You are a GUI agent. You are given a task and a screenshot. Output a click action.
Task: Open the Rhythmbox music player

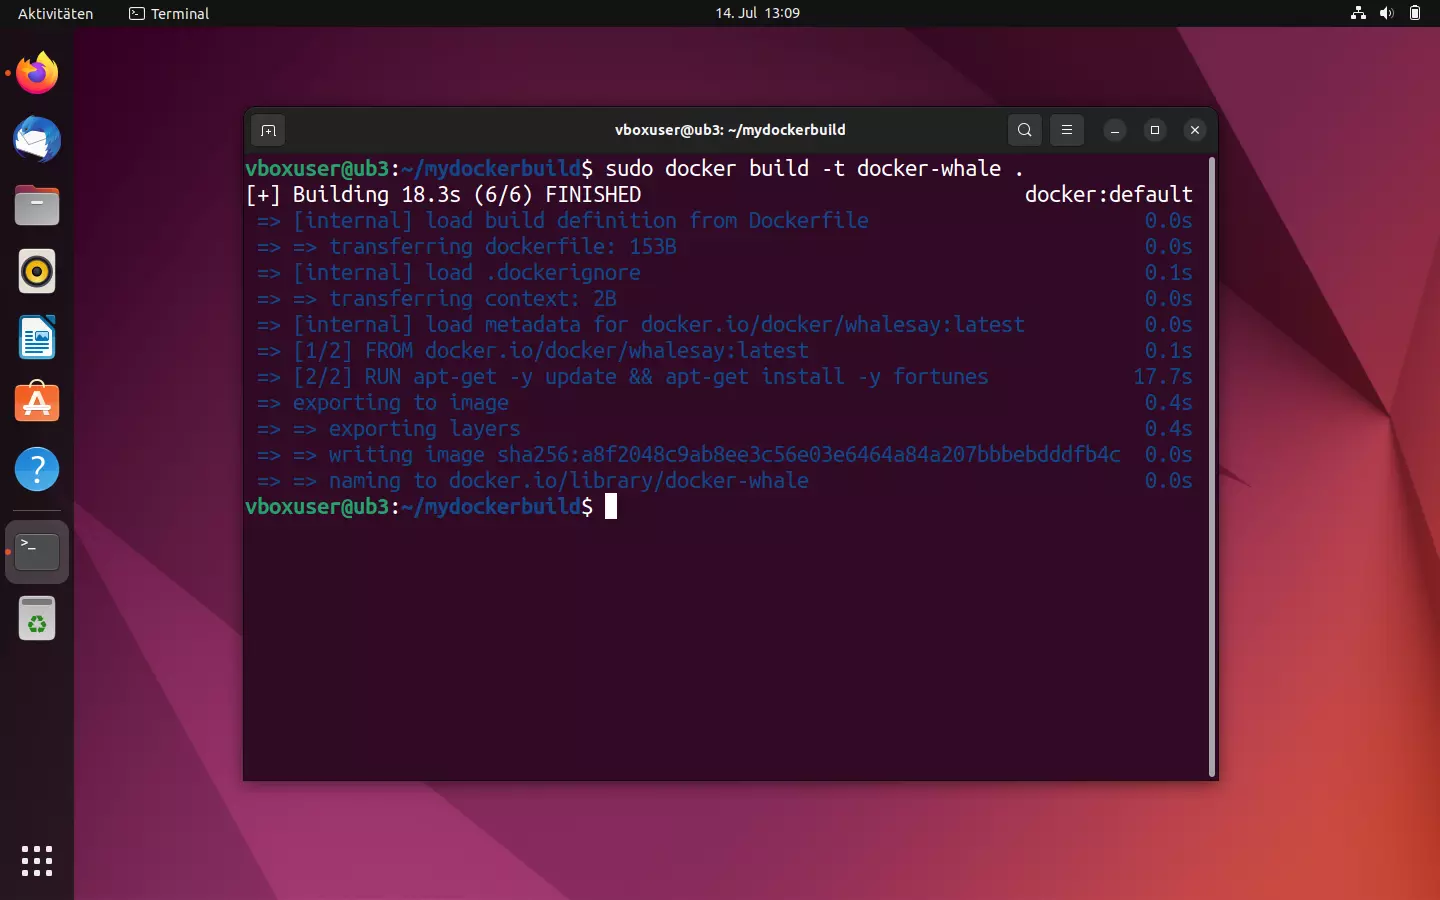point(36,271)
